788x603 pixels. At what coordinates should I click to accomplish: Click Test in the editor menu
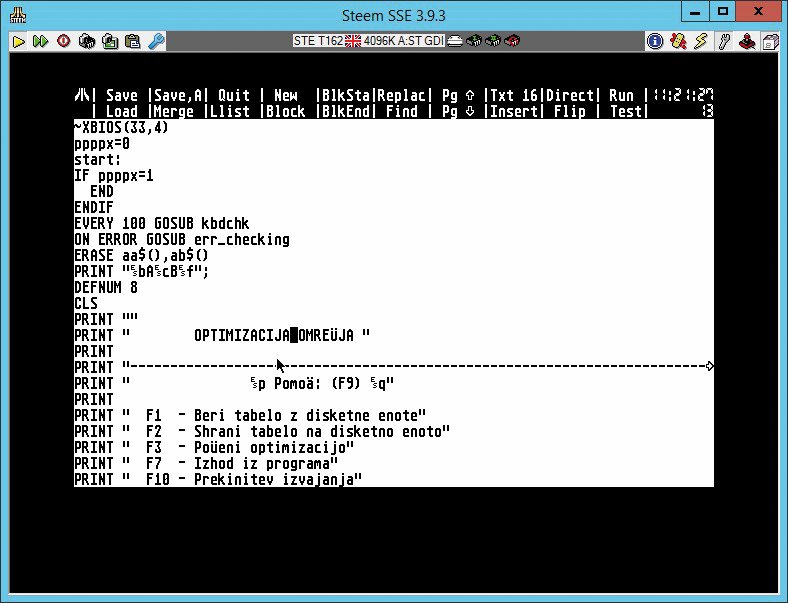626,111
